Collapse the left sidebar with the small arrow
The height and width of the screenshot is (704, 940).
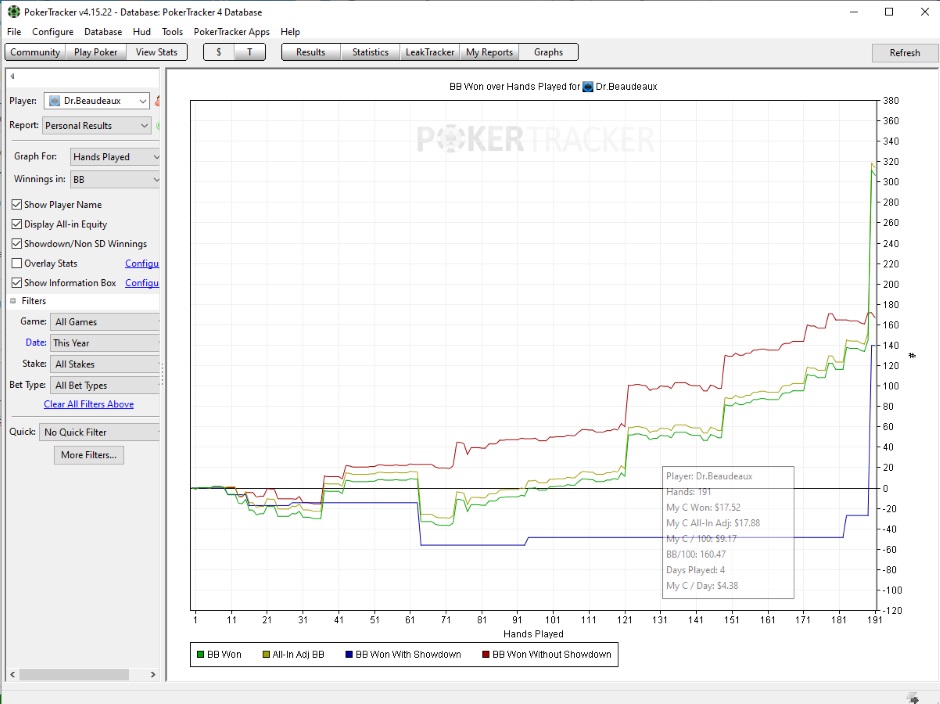tap(12, 76)
